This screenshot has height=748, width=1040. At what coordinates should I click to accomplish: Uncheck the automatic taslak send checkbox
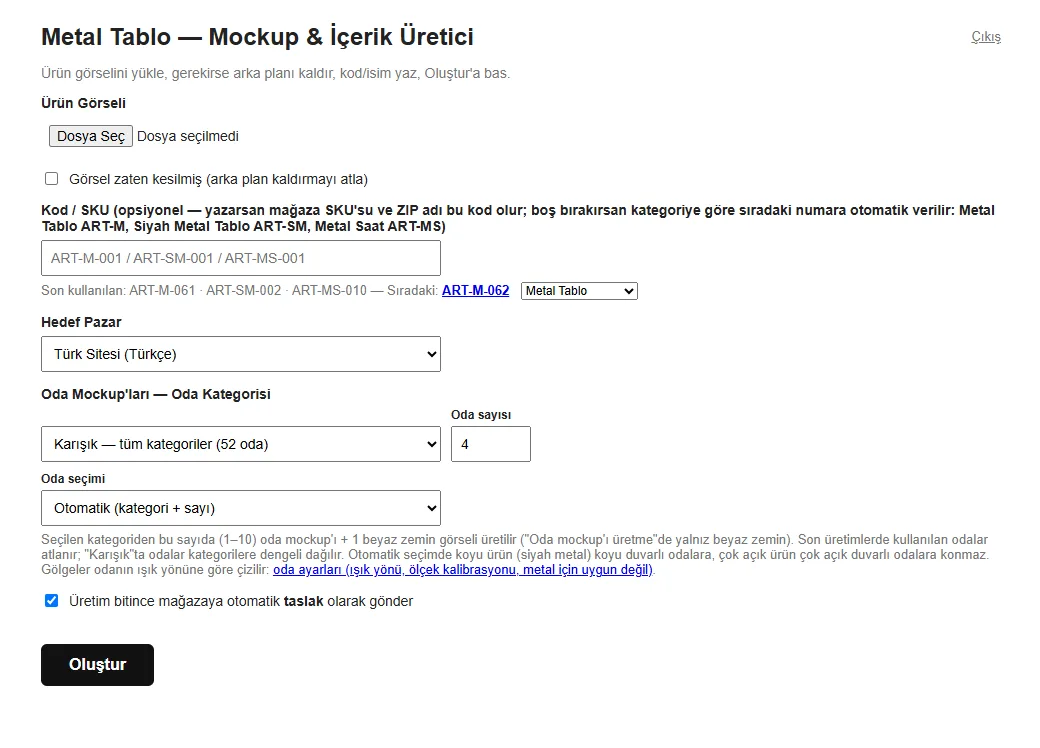52,601
